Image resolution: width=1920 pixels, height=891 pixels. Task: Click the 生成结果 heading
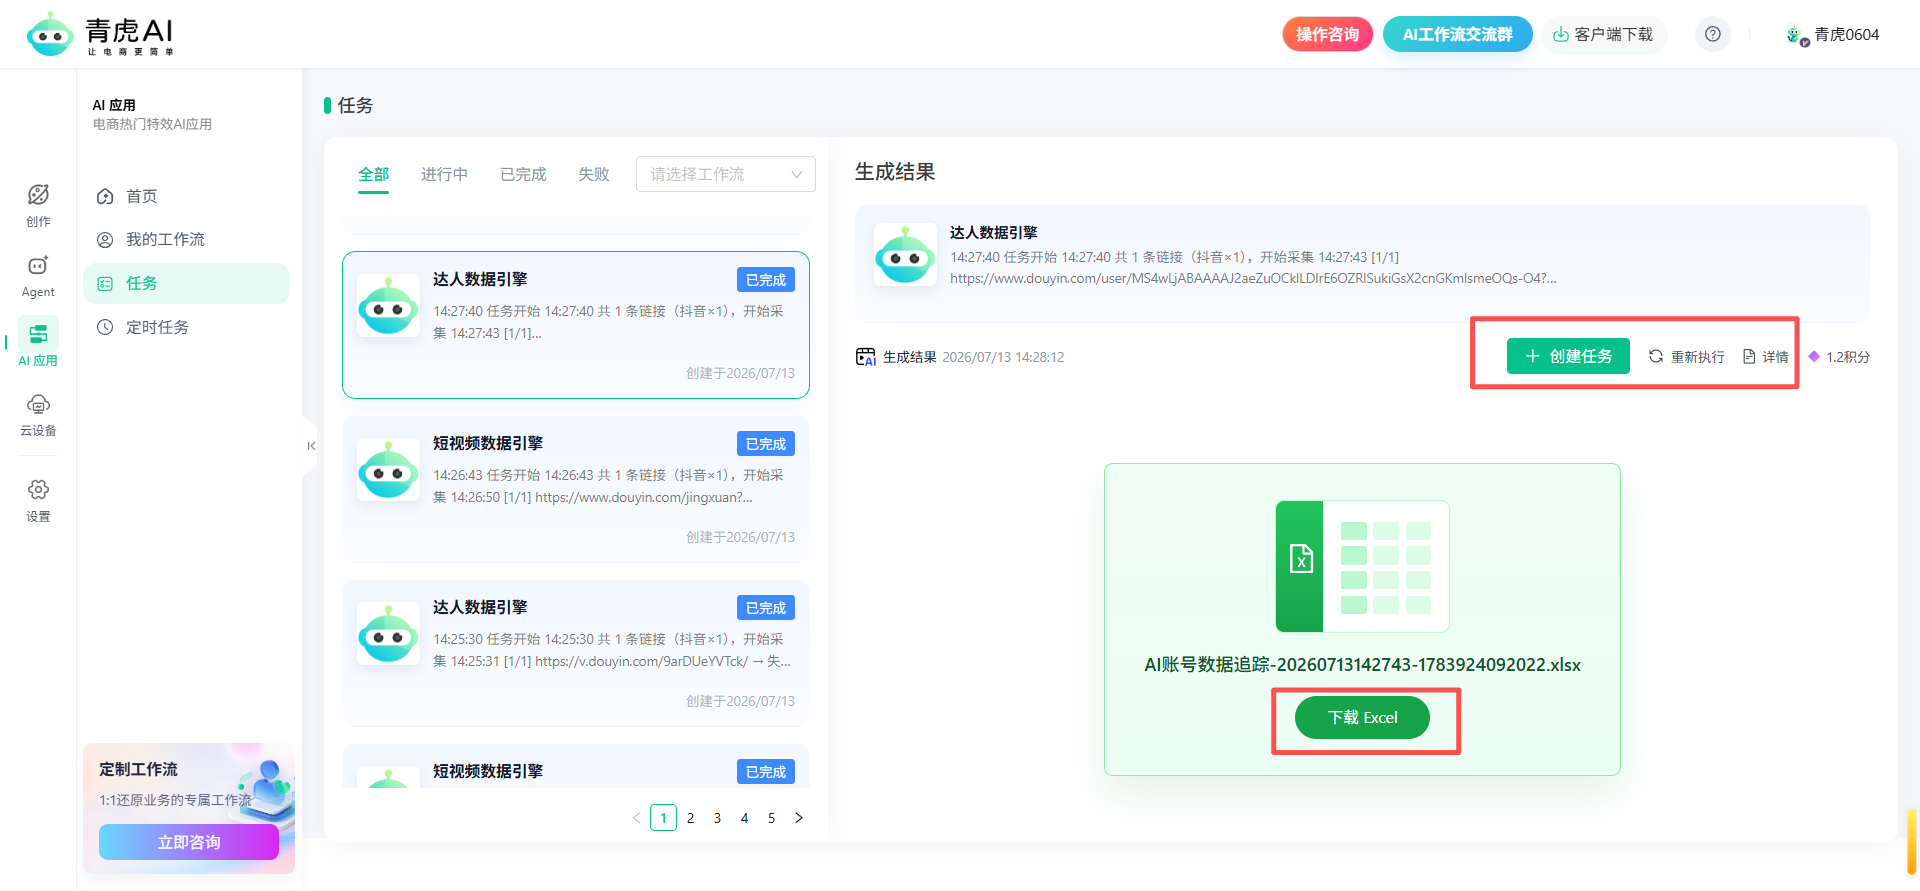coord(895,172)
